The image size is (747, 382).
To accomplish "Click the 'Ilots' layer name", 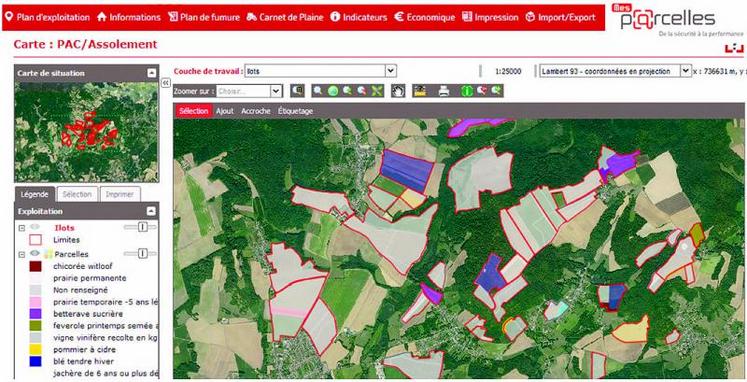I will (x=64, y=228).
